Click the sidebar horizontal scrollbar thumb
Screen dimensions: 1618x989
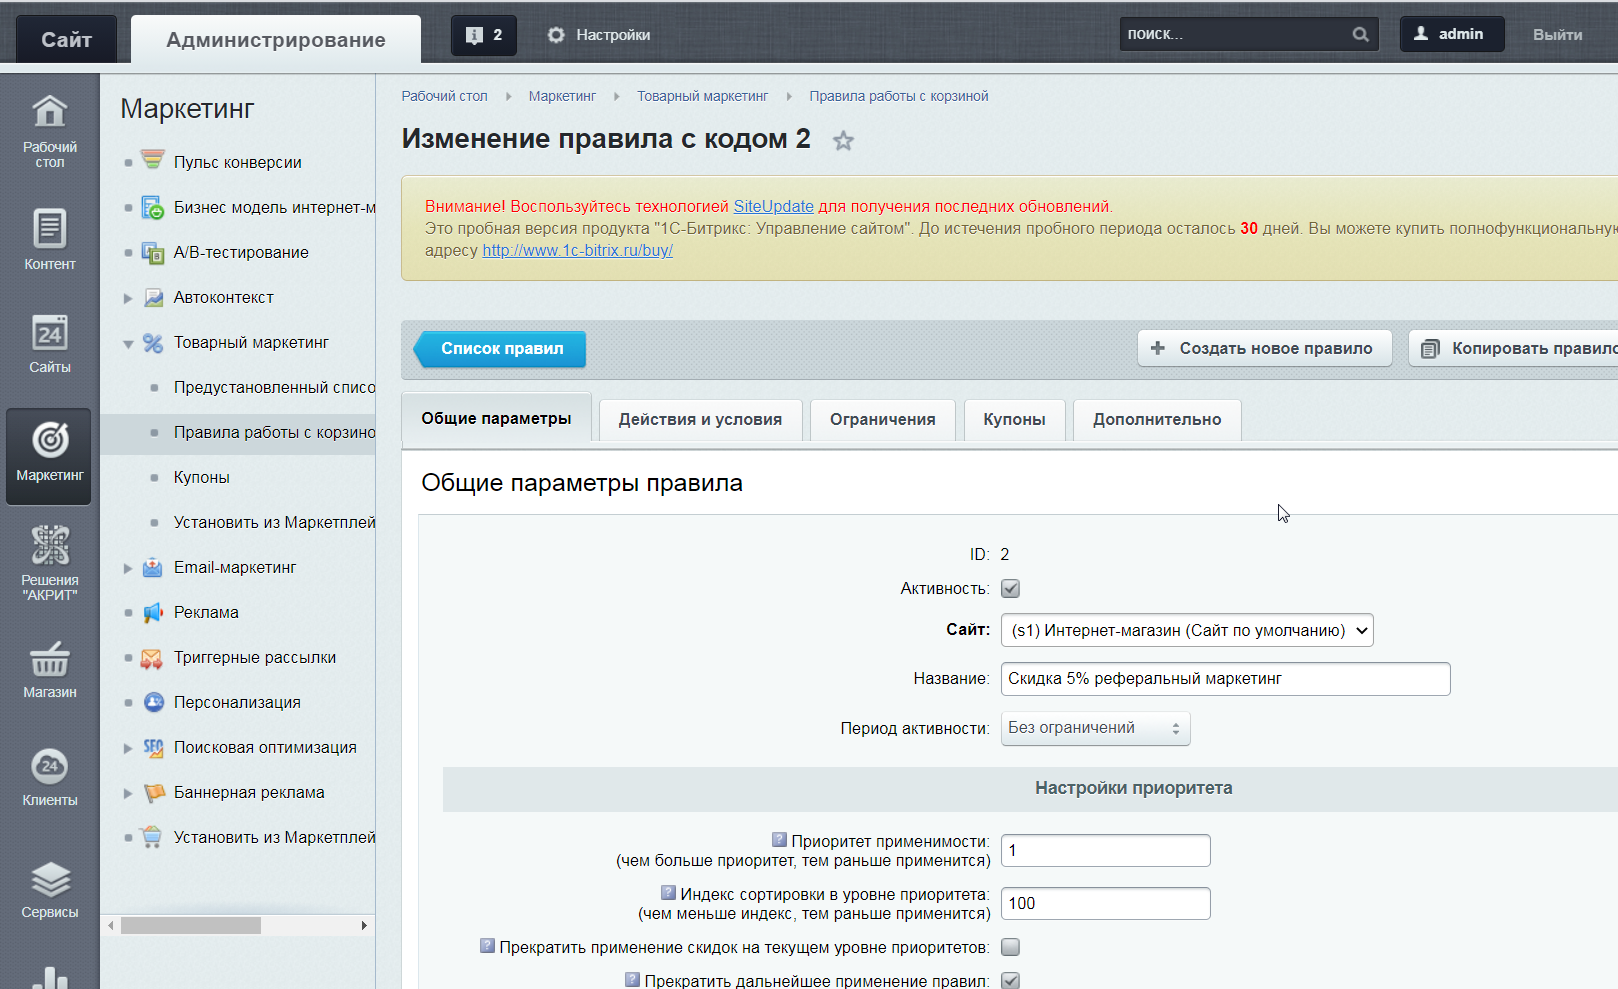pyautogui.click(x=190, y=926)
